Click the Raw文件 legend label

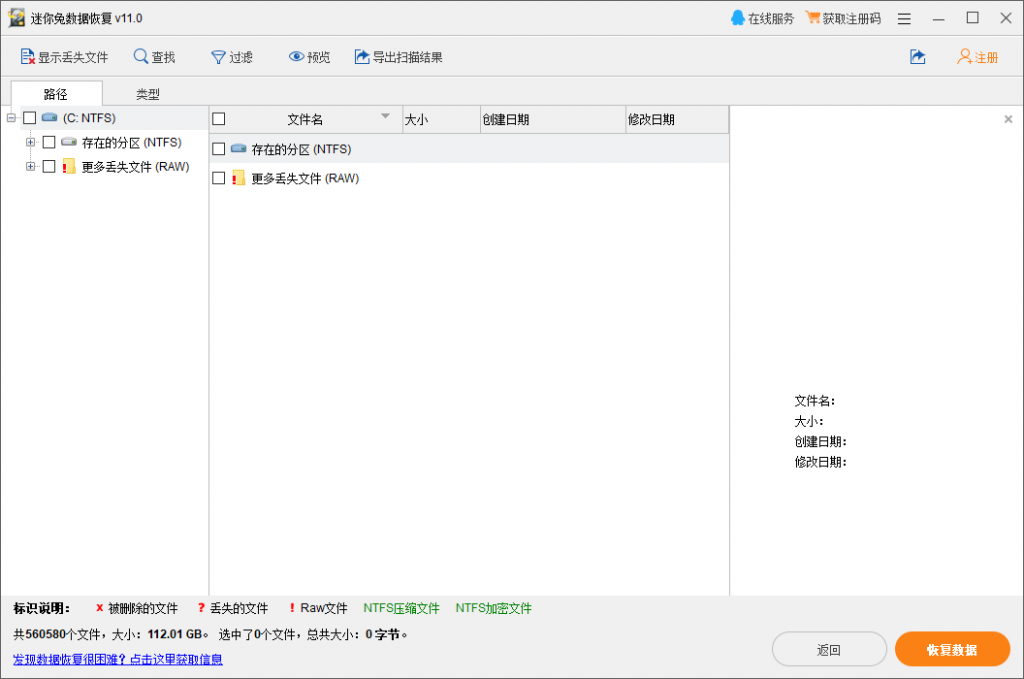click(323, 608)
